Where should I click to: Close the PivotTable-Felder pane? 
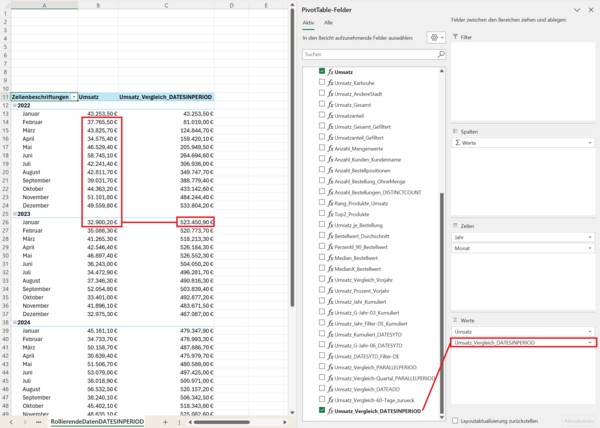590,10
